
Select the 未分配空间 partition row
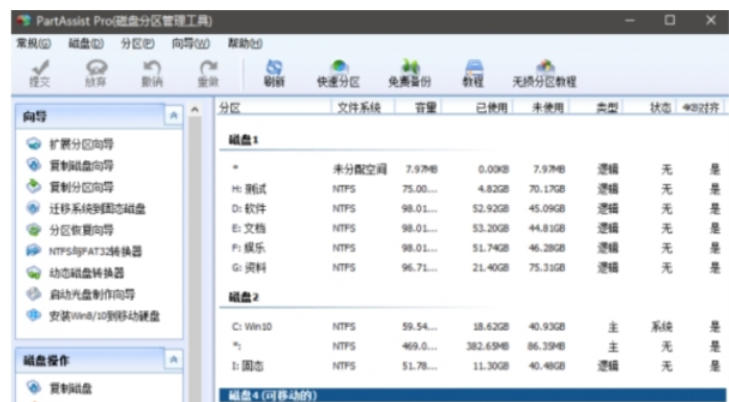[x=472, y=169]
